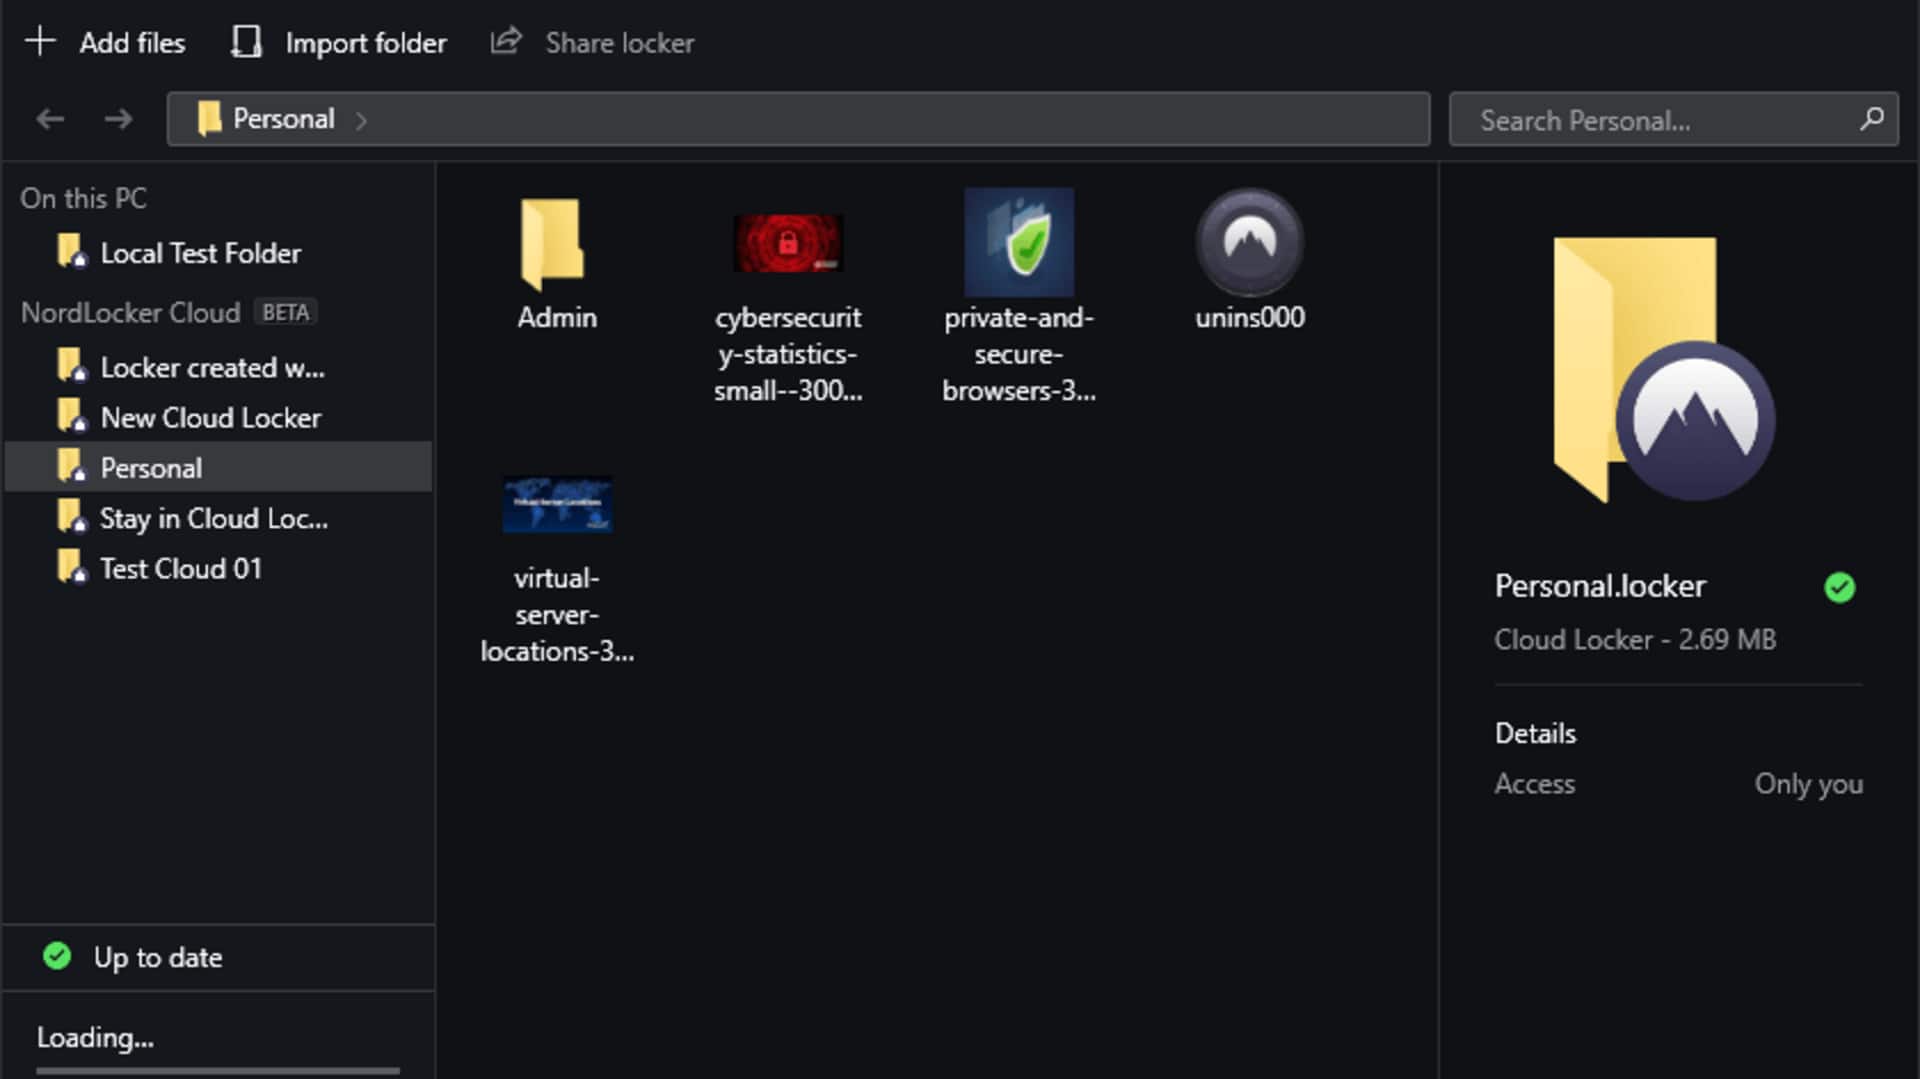This screenshot has height=1079, width=1920.
Task: Click the Loading... status text
Action: 95,1038
